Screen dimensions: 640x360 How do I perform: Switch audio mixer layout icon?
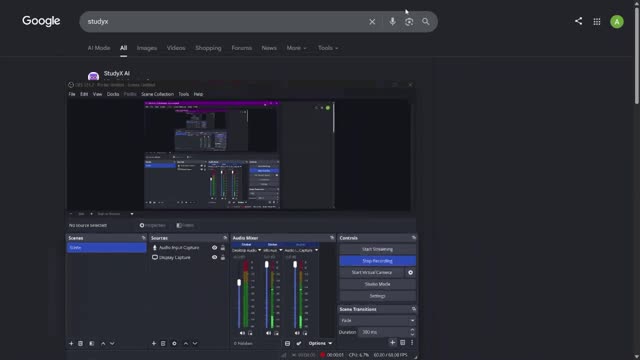coord(287,343)
